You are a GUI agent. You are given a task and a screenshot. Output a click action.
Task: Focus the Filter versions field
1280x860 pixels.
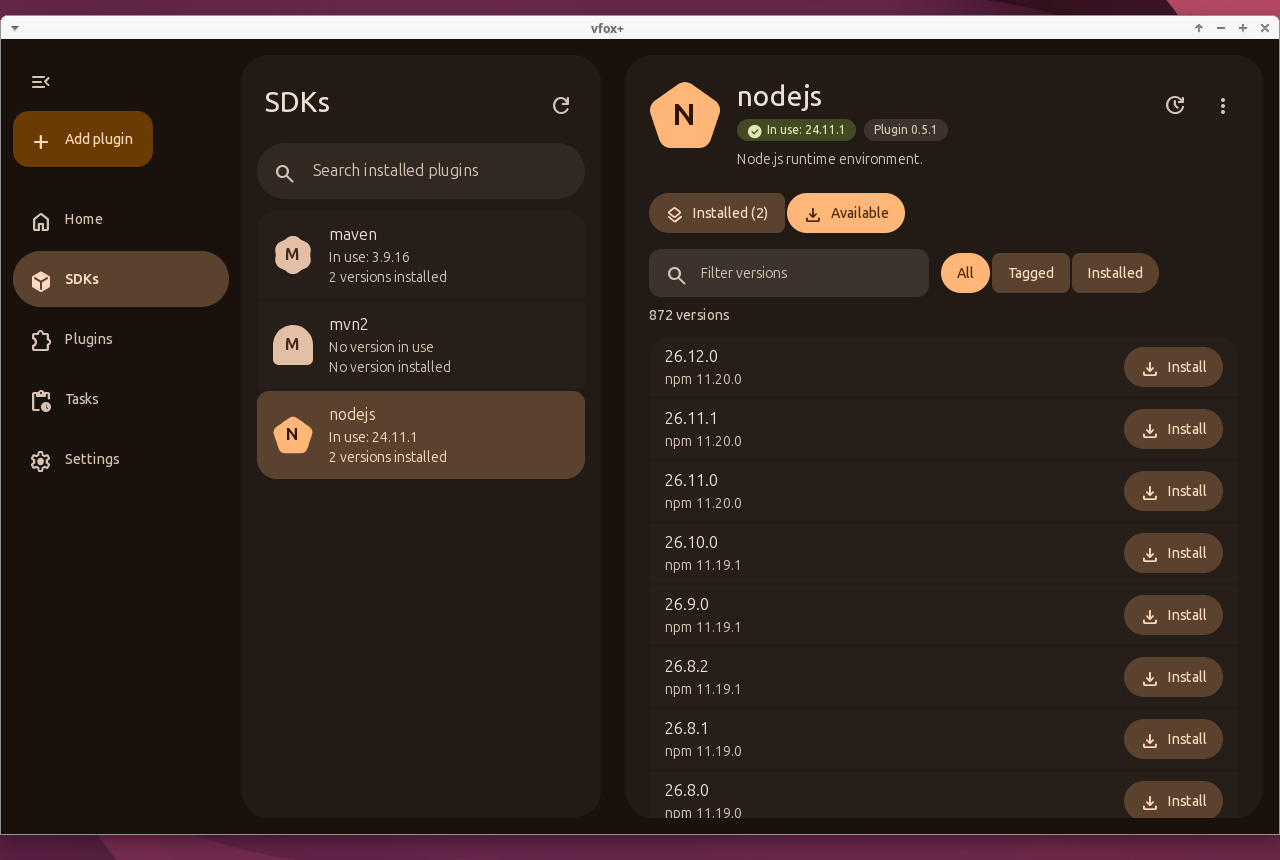pos(789,273)
